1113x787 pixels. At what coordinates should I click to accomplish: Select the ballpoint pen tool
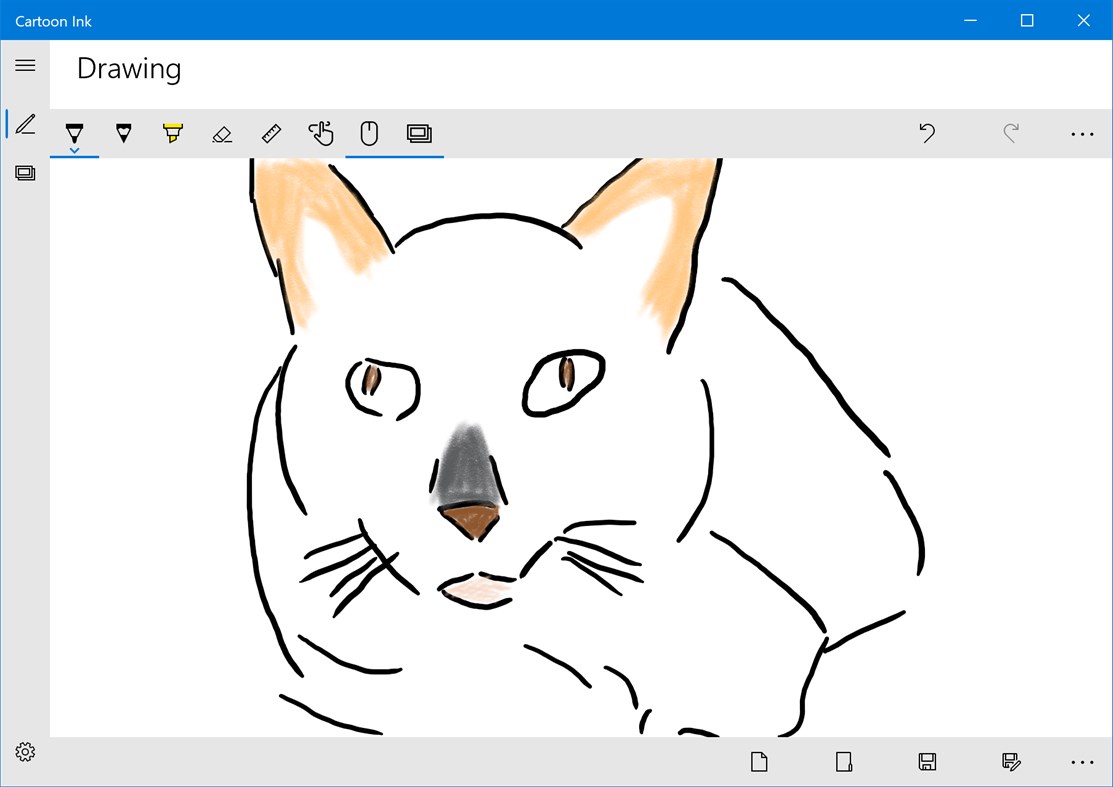pyautogui.click(x=74, y=132)
